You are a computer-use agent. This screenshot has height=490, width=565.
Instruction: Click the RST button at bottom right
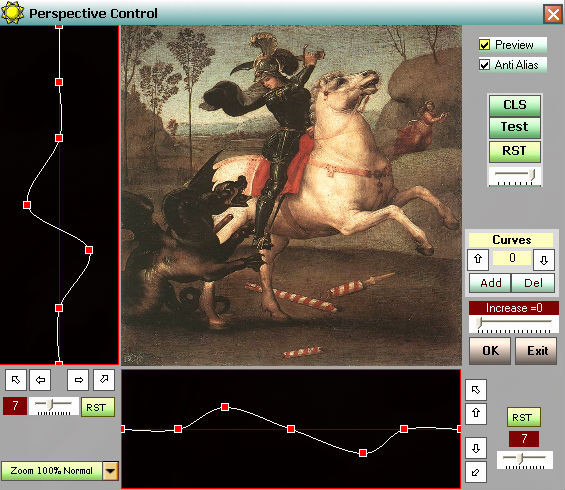[524, 417]
